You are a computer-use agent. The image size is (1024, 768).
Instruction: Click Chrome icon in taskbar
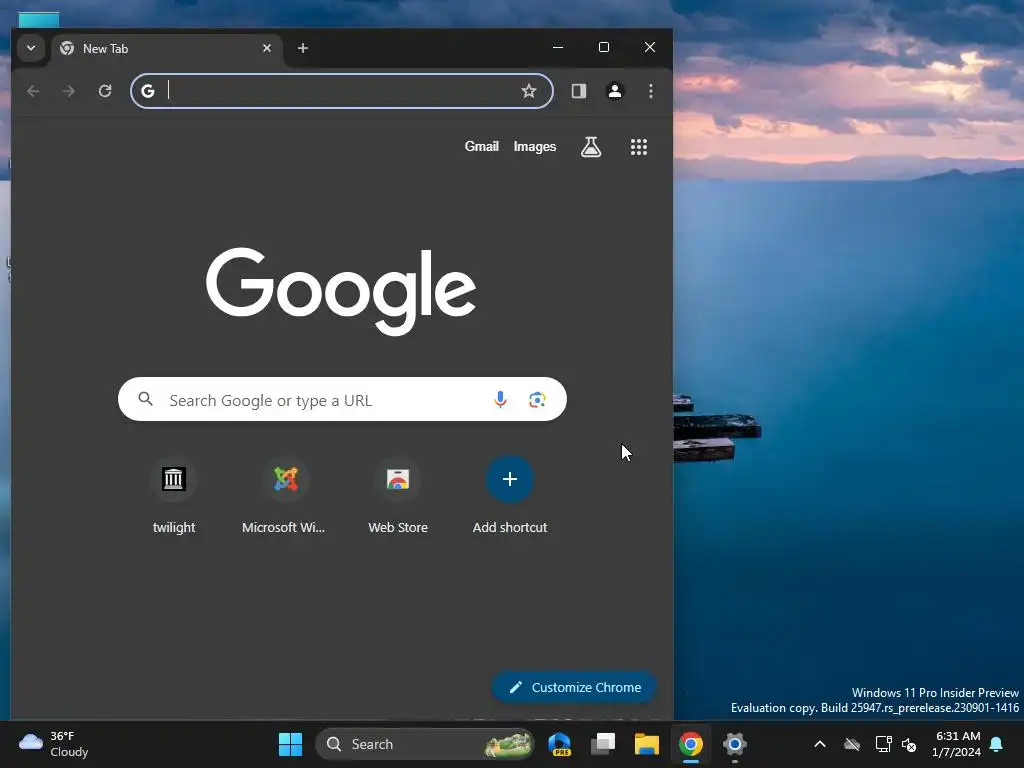pyautogui.click(x=690, y=744)
